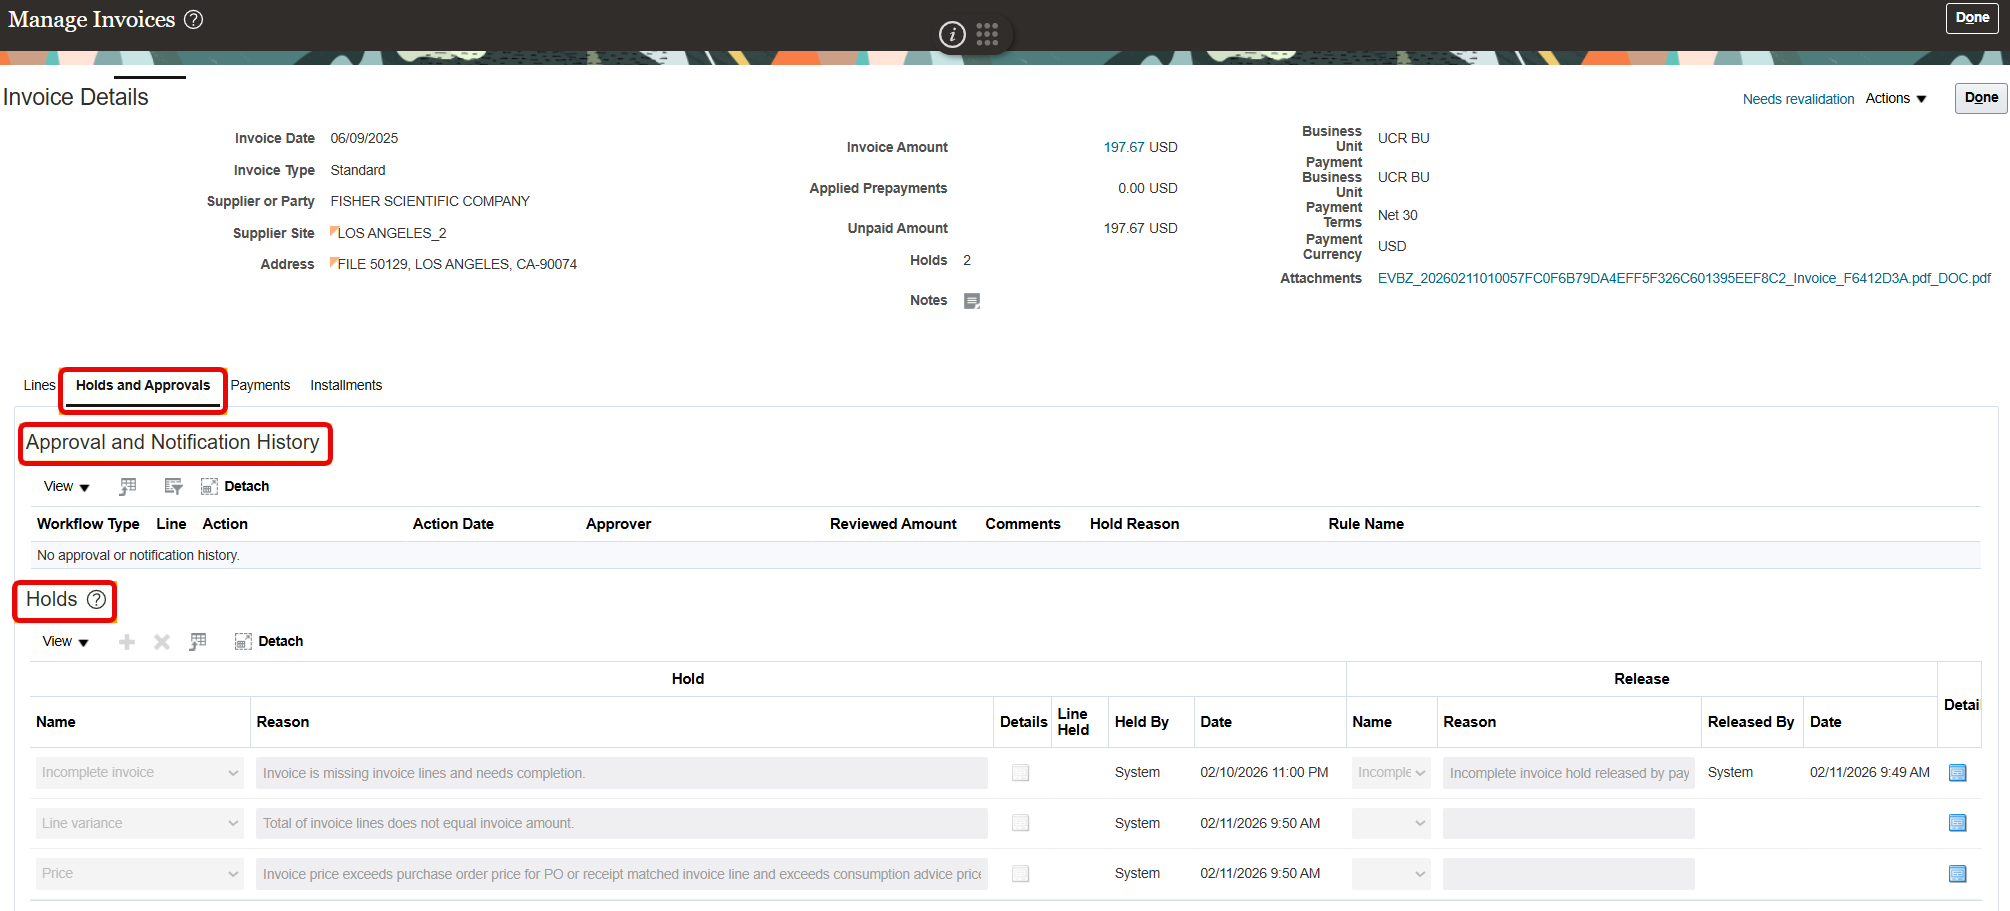Screen dimensions: 2010x911
Task: Release a hold using the X icon
Action: click(x=161, y=641)
